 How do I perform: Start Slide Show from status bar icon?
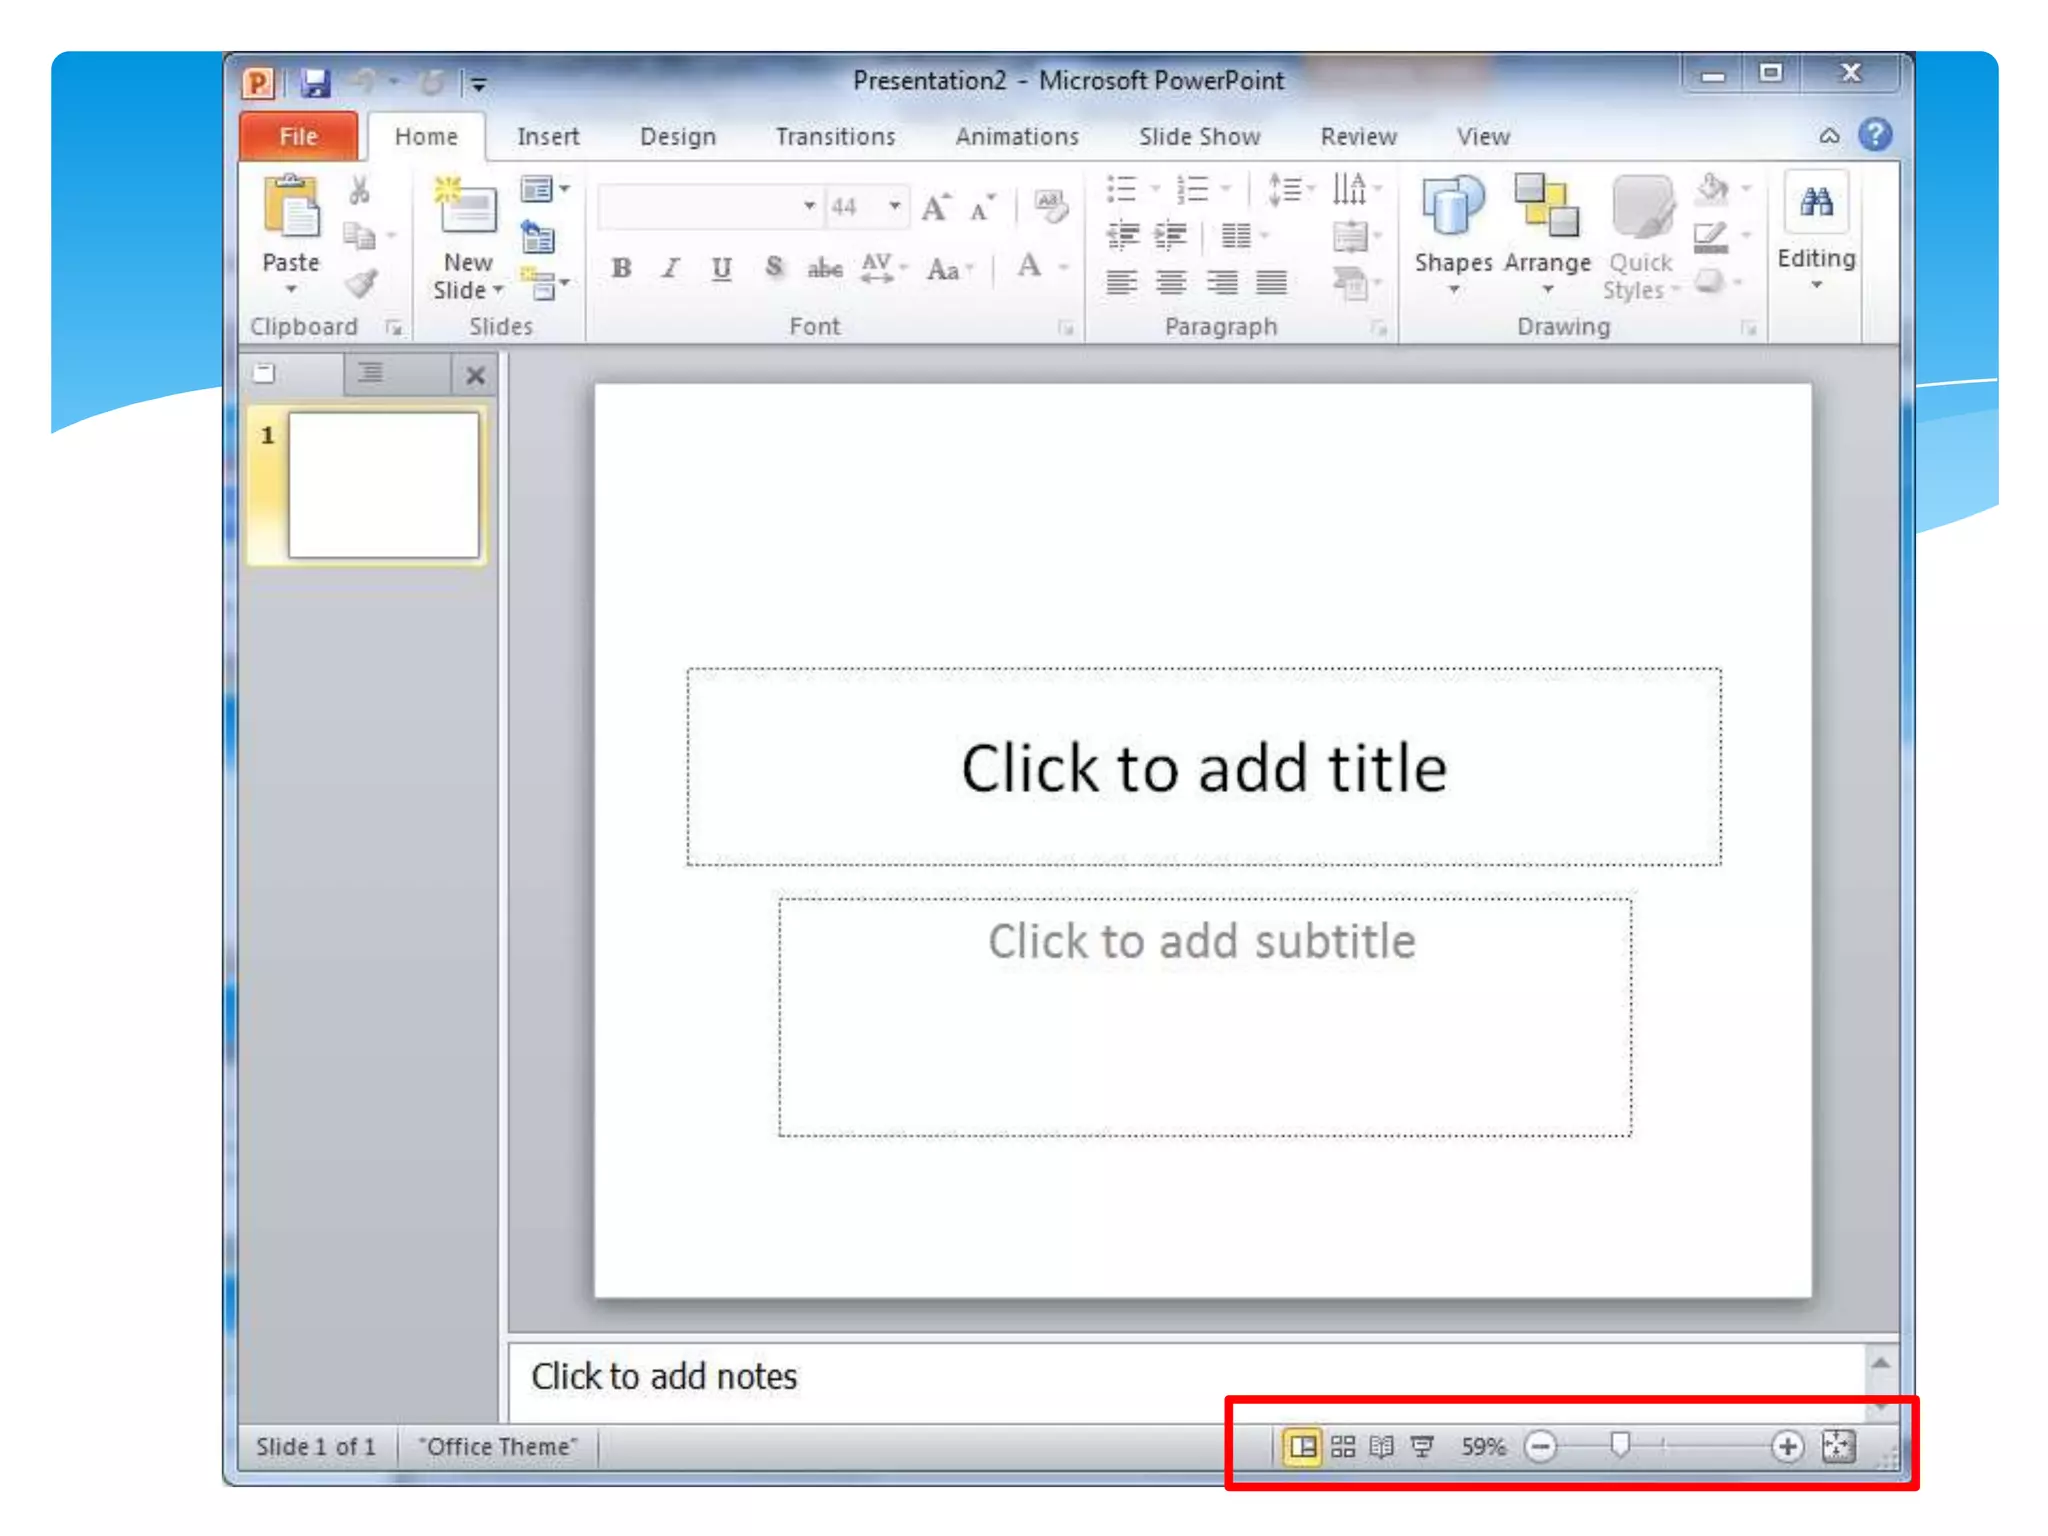pyautogui.click(x=1422, y=1446)
